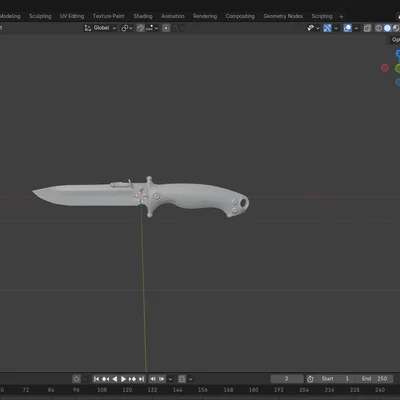This screenshot has width=400, height=400.
Task: Toggle the show gizmo button
Action: coord(327,28)
